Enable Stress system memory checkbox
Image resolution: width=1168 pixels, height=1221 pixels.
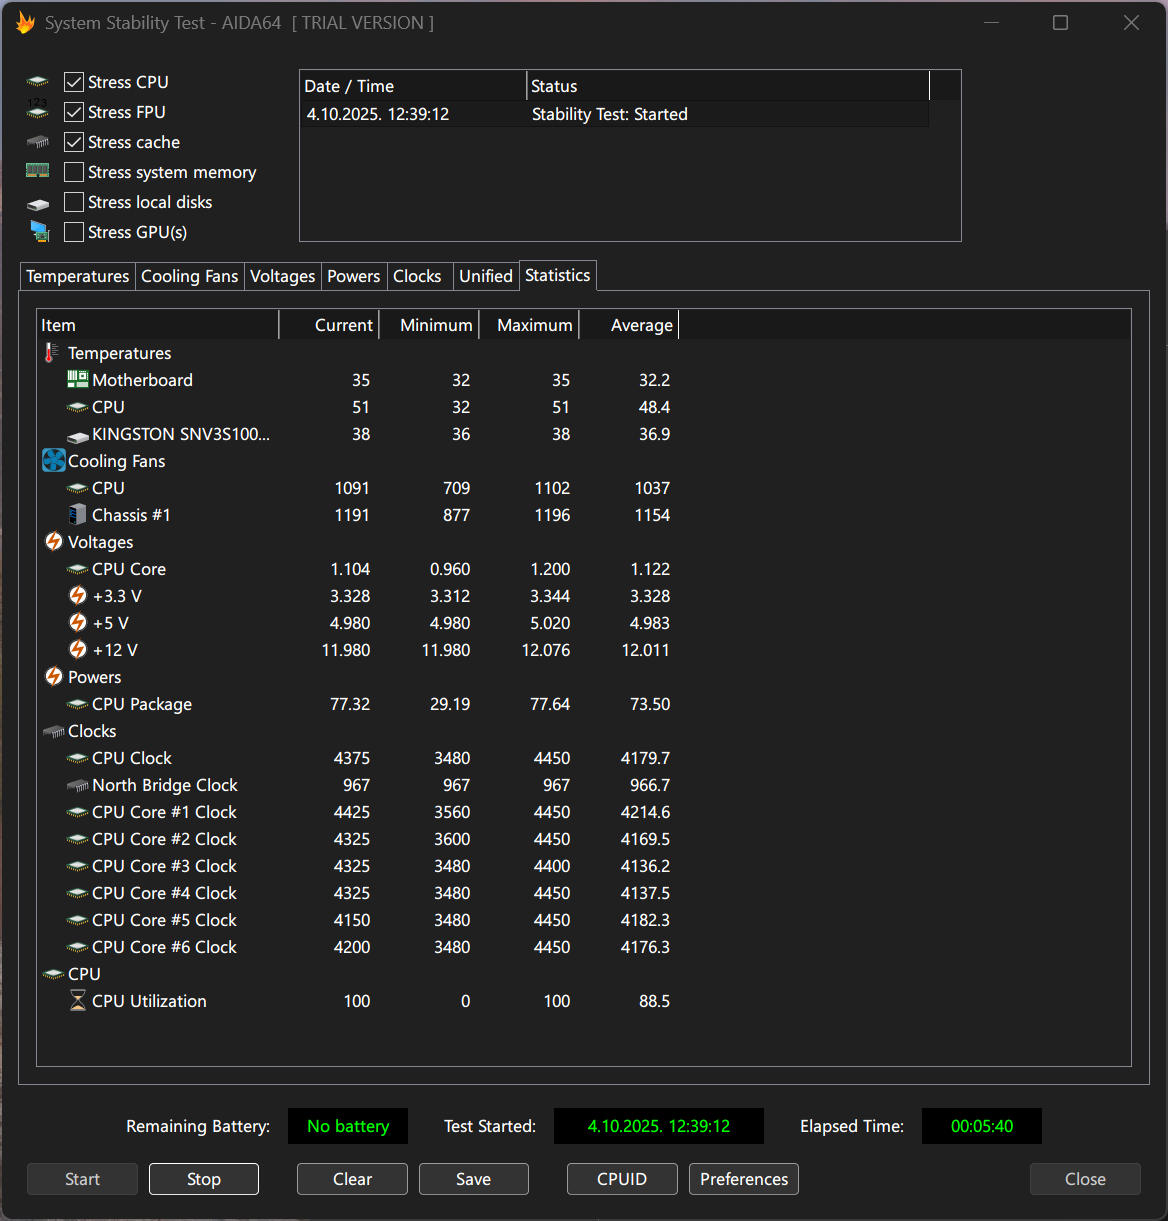pyautogui.click(x=74, y=172)
